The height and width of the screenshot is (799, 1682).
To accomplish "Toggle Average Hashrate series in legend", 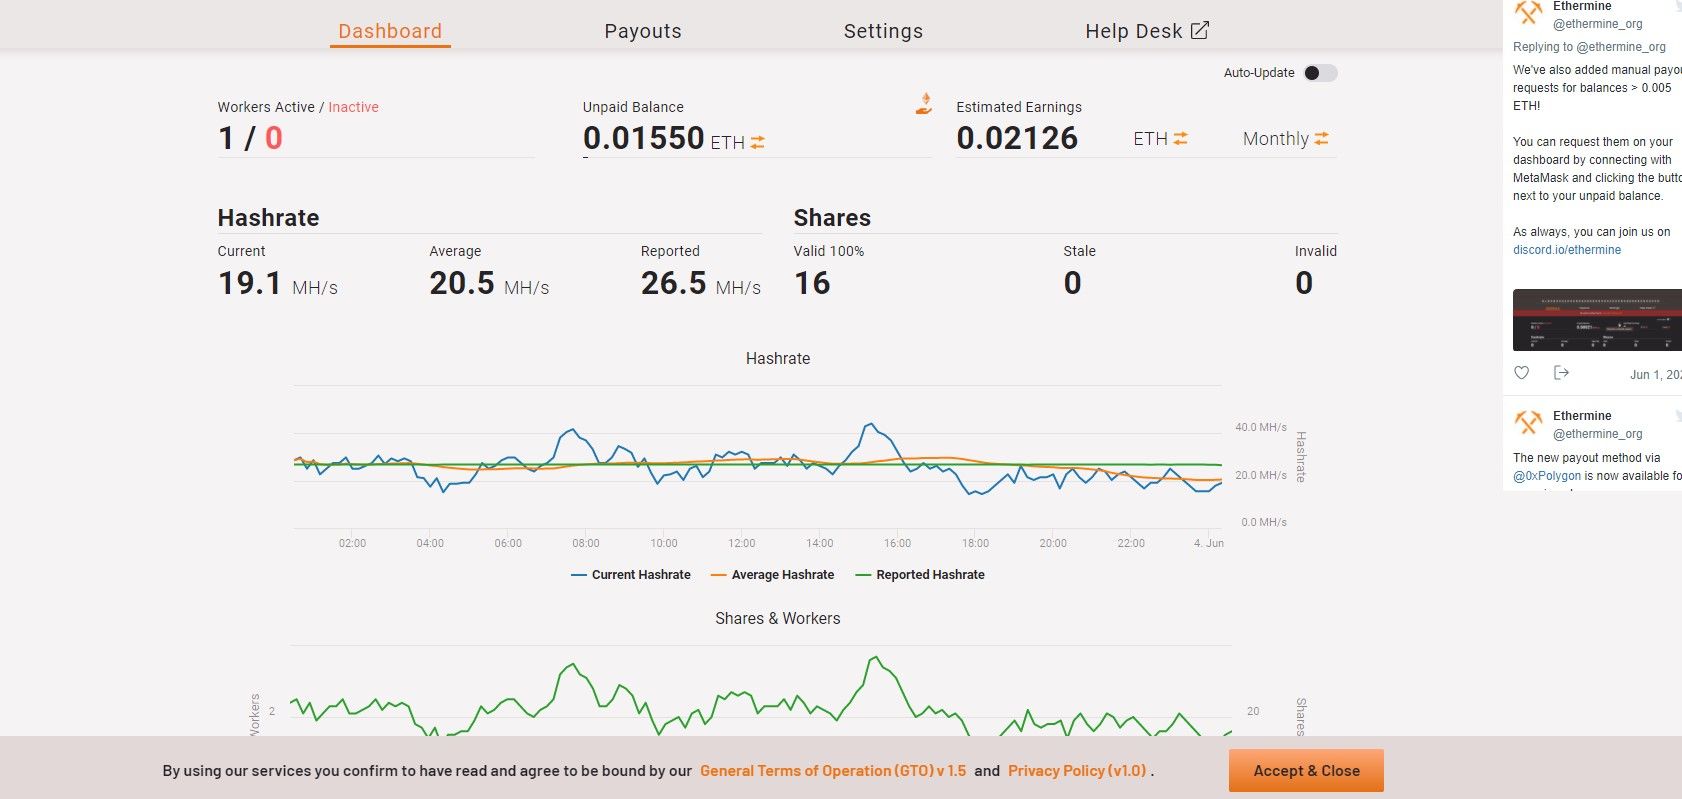I will (772, 575).
